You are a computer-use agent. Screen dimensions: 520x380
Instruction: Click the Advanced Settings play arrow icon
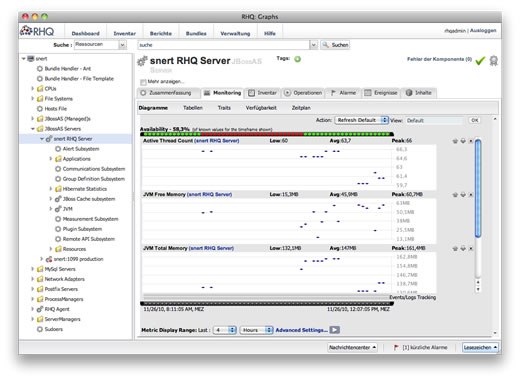[x=335, y=330]
